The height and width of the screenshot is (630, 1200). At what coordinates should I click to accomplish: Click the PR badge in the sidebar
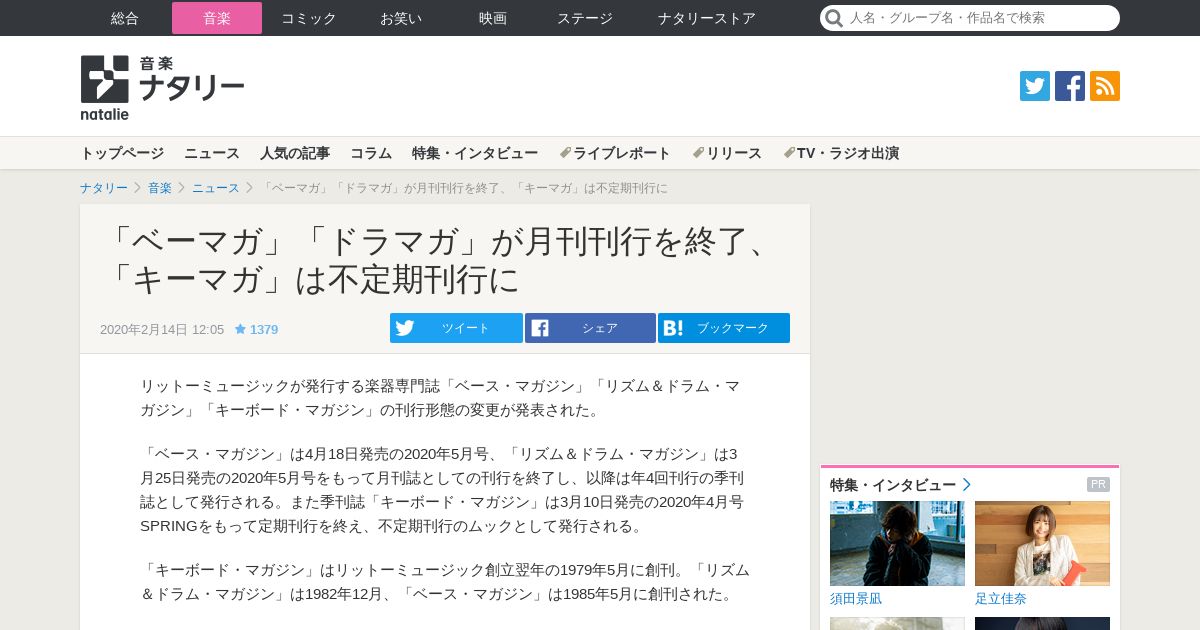(x=1098, y=485)
